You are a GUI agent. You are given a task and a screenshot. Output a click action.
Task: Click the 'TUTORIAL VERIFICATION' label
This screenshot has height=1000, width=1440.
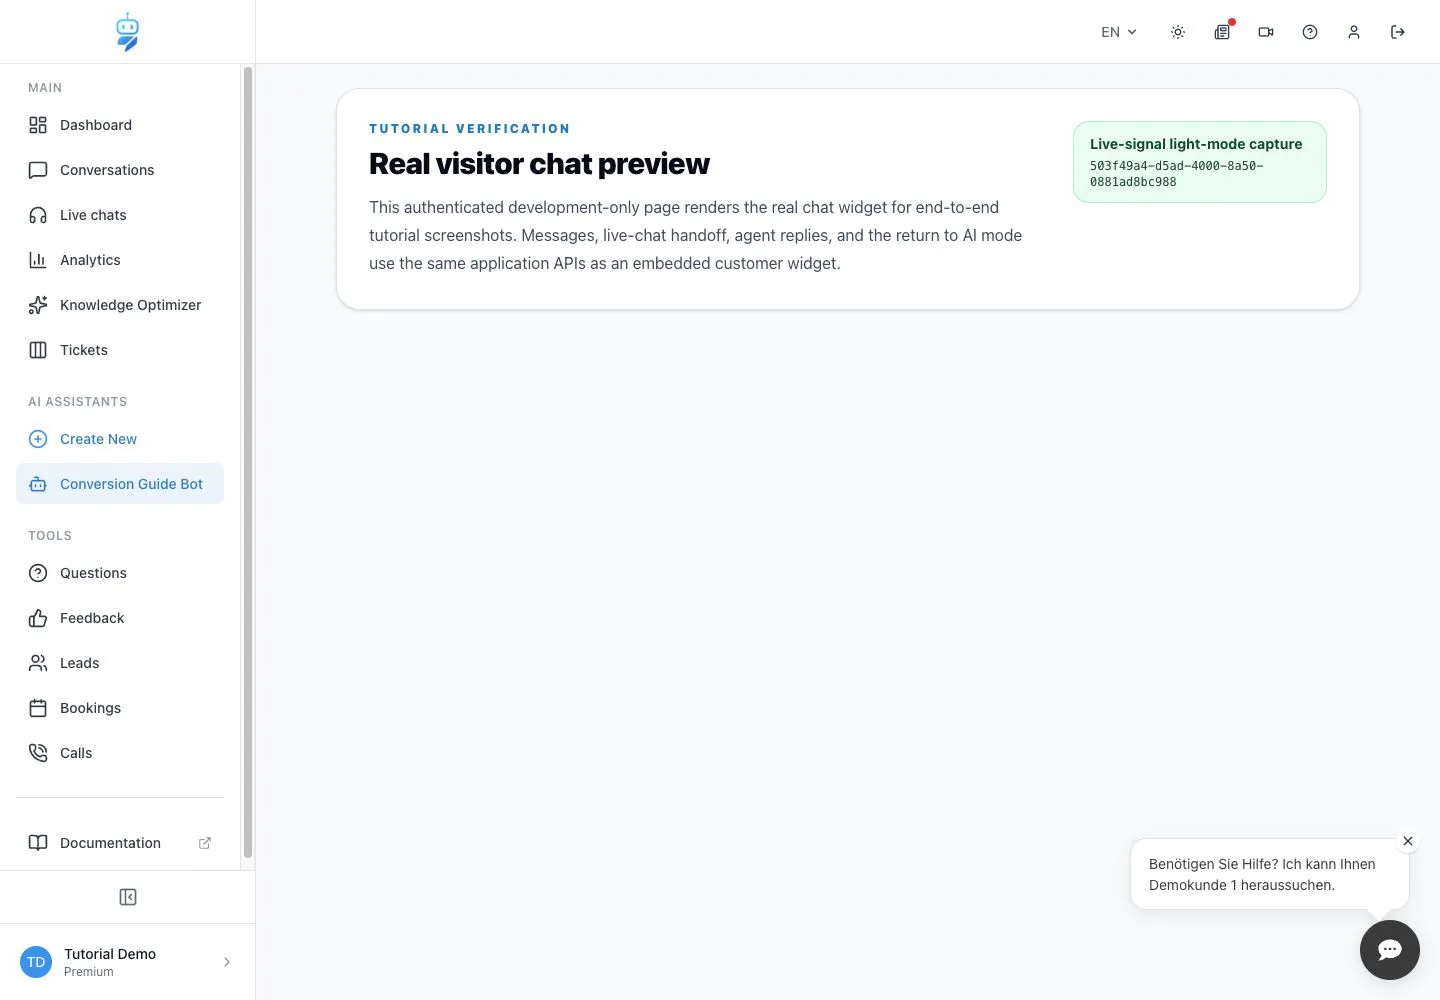point(469,129)
